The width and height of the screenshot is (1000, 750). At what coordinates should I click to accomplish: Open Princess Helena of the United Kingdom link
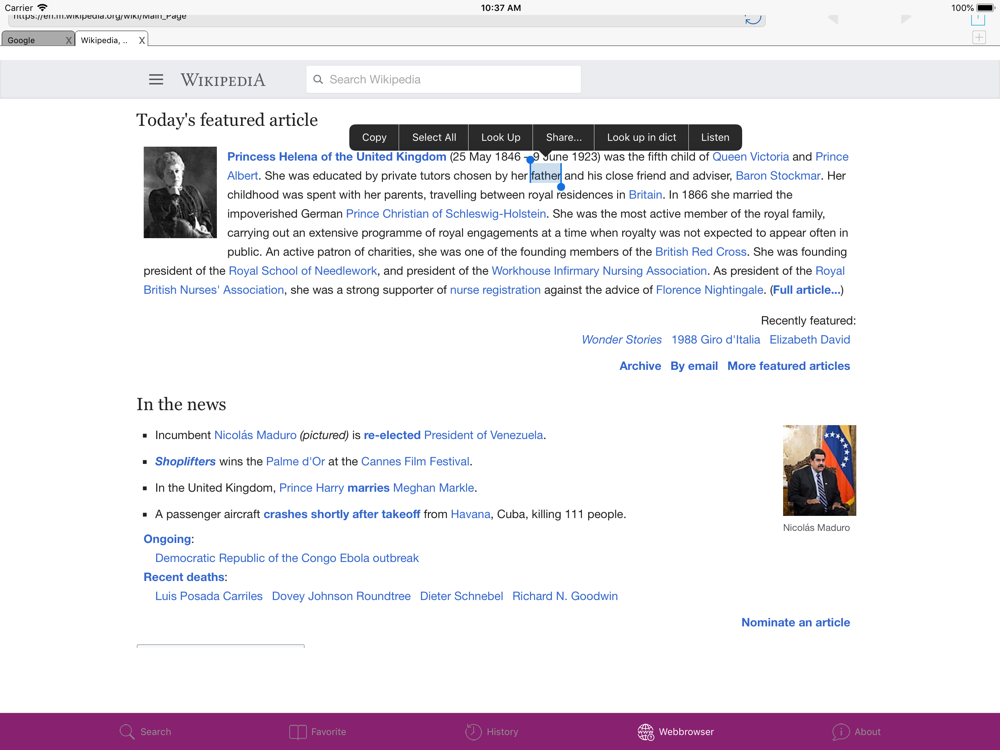tap(337, 157)
